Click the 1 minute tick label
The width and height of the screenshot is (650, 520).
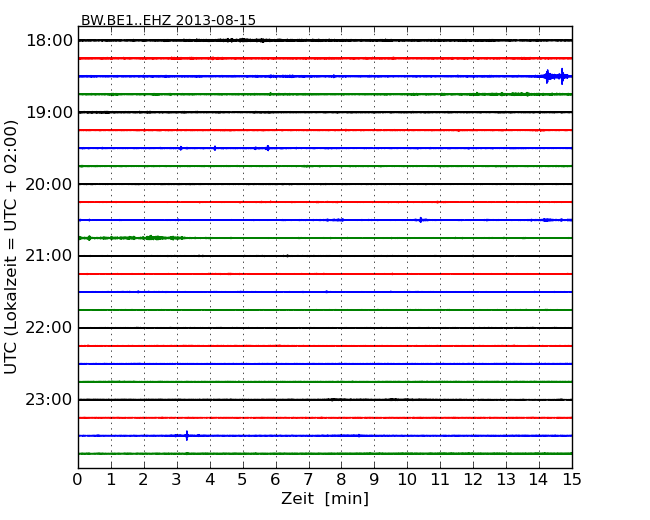point(111,479)
